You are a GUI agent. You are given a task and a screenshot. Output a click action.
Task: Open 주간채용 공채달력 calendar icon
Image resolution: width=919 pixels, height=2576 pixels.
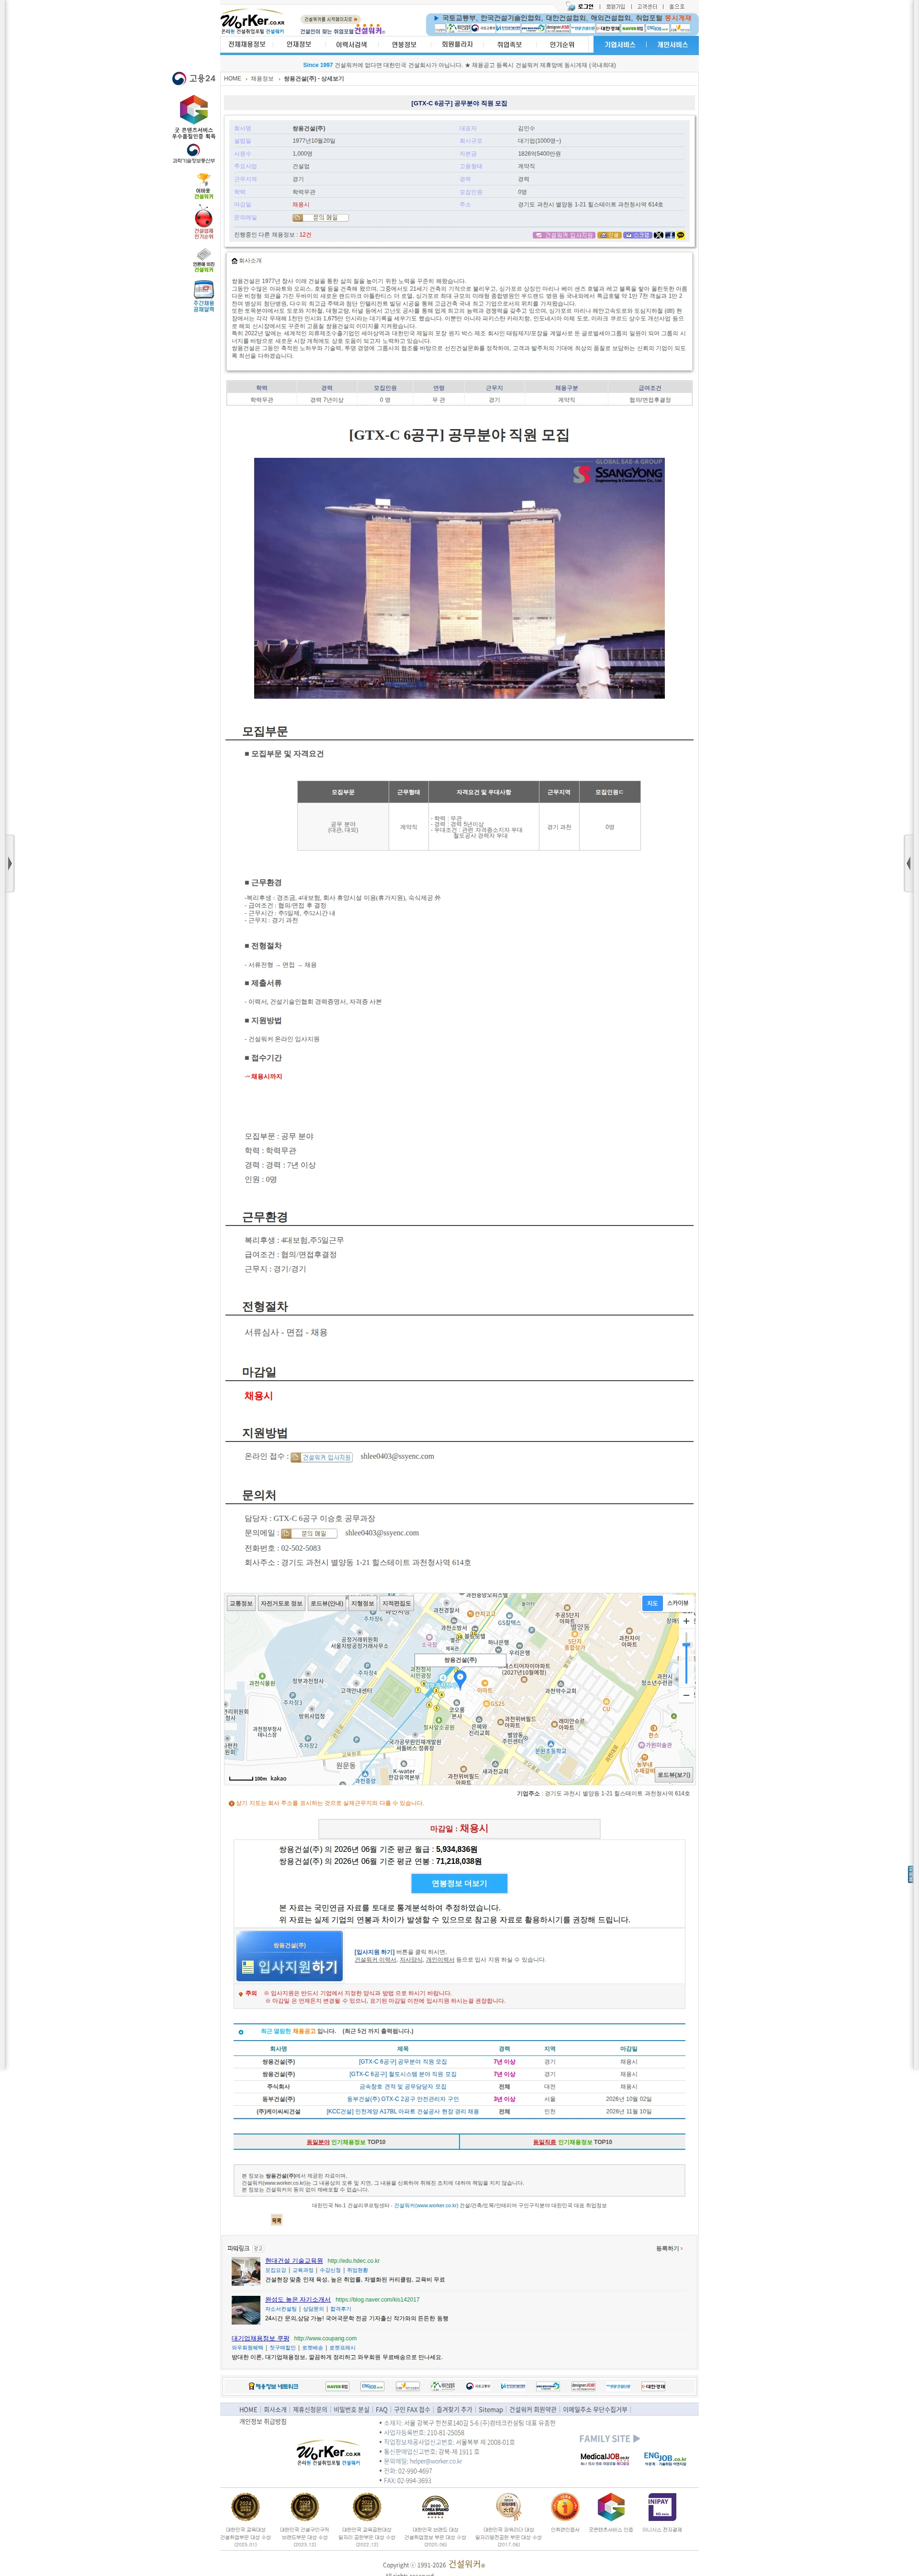tap(204, 297)
